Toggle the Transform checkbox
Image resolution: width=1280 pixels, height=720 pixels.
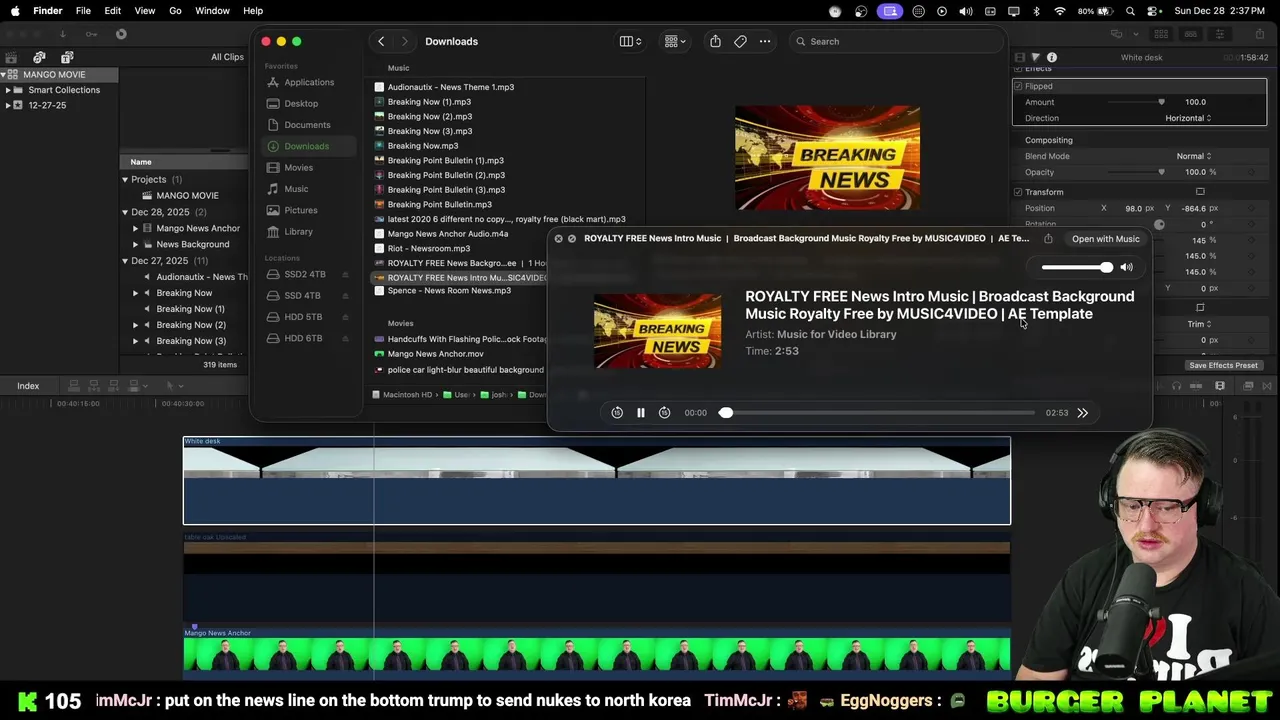pos(1018,192)
